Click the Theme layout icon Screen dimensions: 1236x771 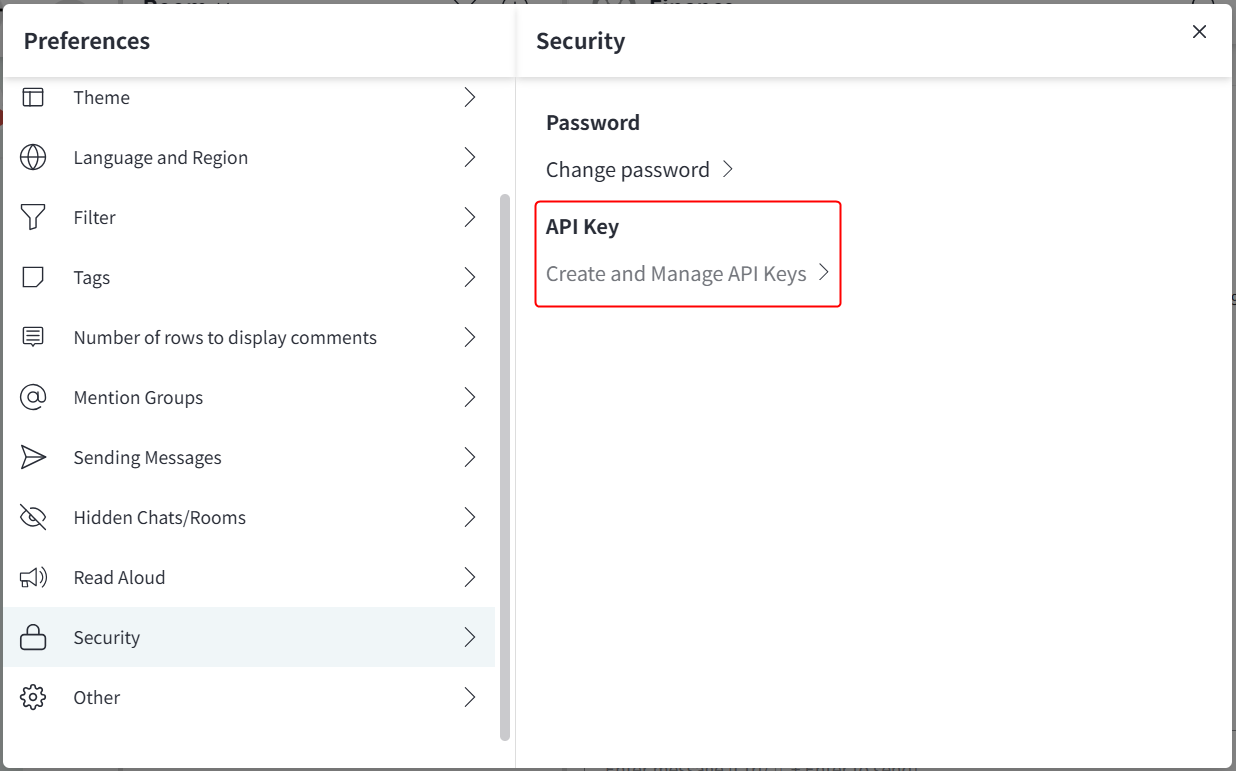tap(33, 97)
